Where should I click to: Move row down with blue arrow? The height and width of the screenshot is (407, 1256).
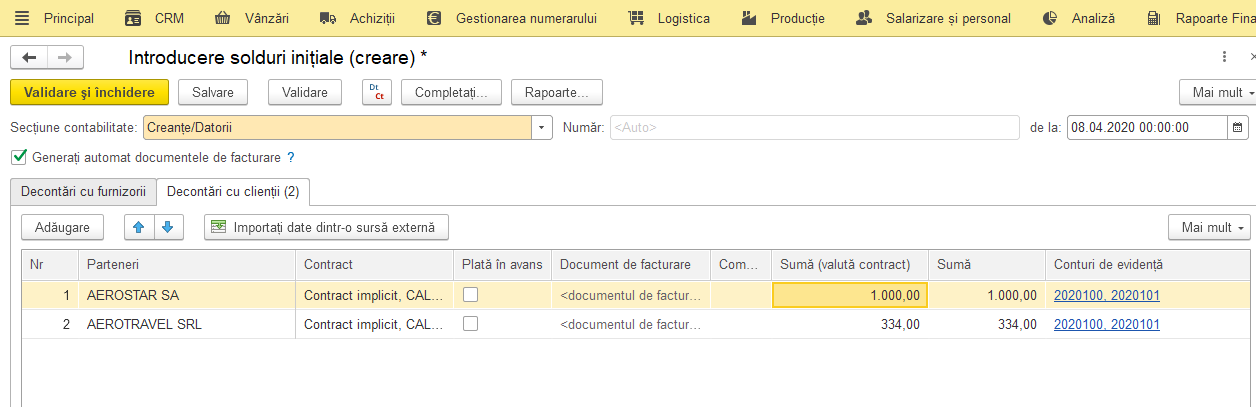point(167,227)
